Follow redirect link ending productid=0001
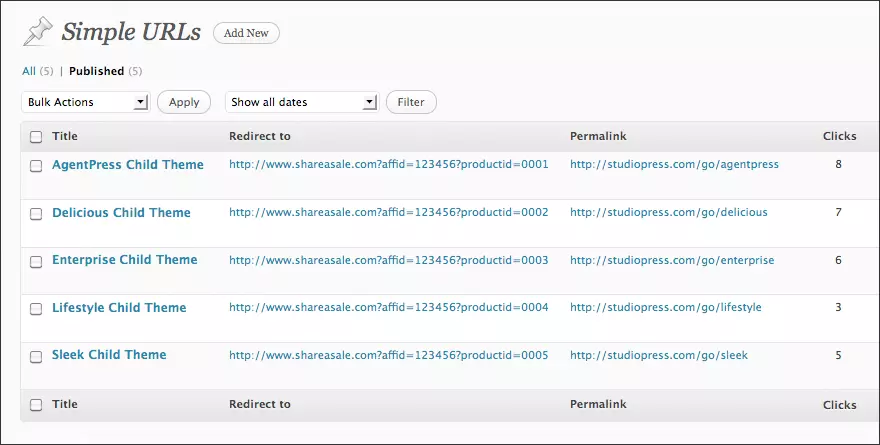 tap(388, 164)
